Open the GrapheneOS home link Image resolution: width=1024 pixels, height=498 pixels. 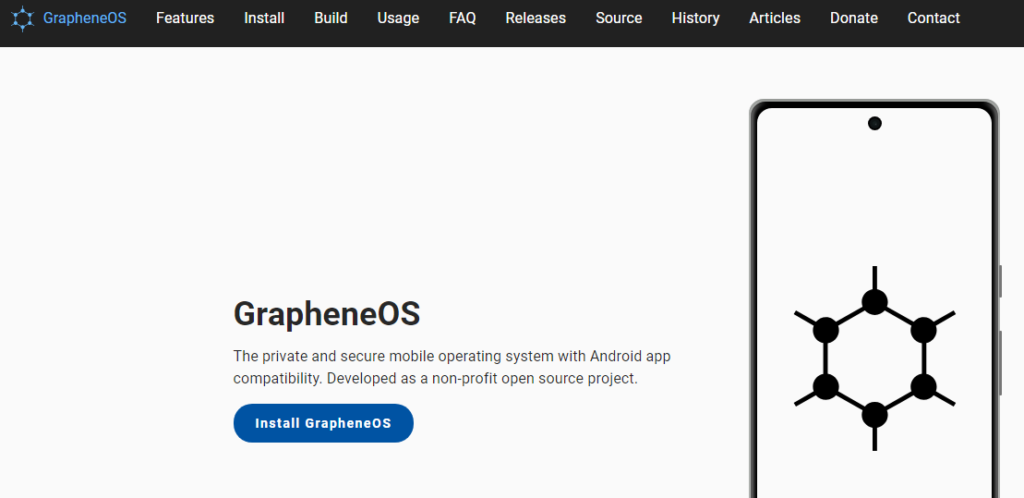(70, 18)
